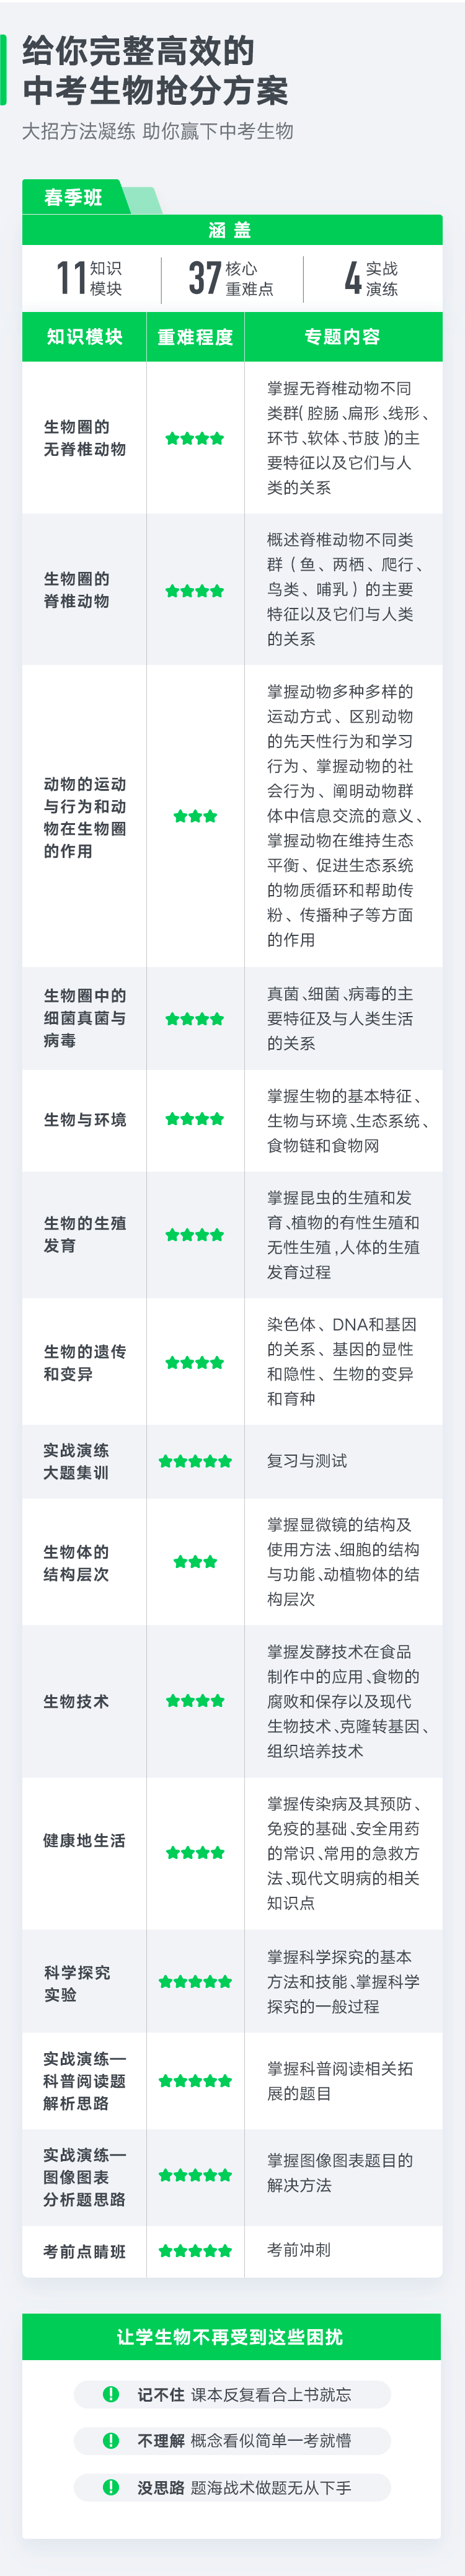Click the exclamation icon beside 记不住

(111, 2394)
